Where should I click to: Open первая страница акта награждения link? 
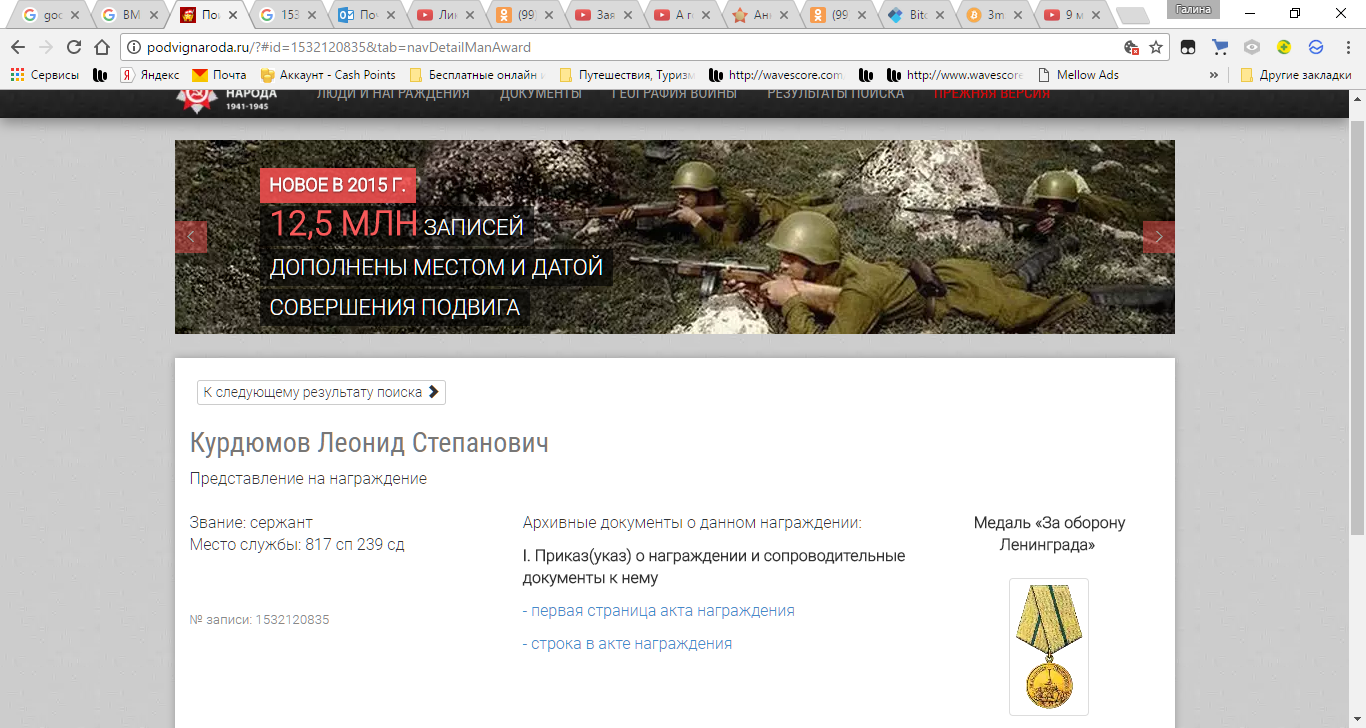(x=658, y=611)
